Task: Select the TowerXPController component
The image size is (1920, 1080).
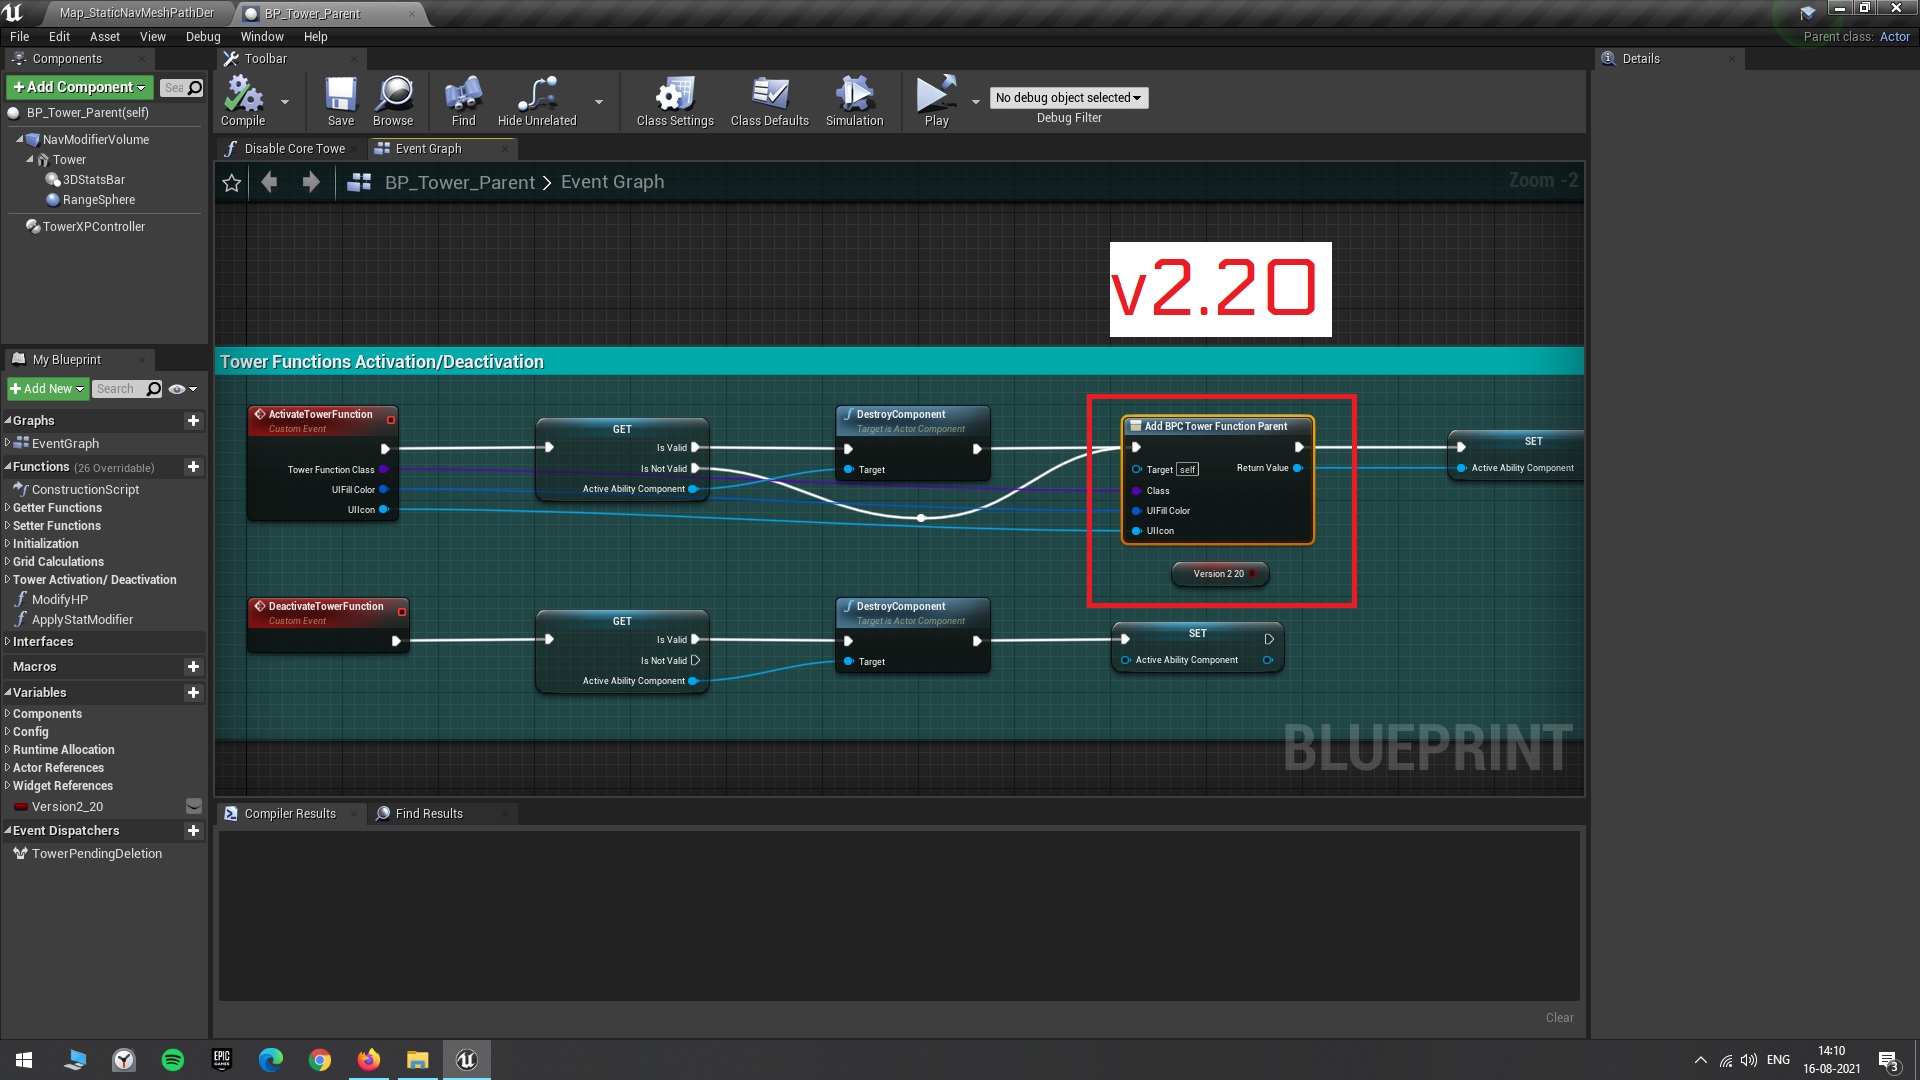Action: pyautogui.click(x=93, y=227)
